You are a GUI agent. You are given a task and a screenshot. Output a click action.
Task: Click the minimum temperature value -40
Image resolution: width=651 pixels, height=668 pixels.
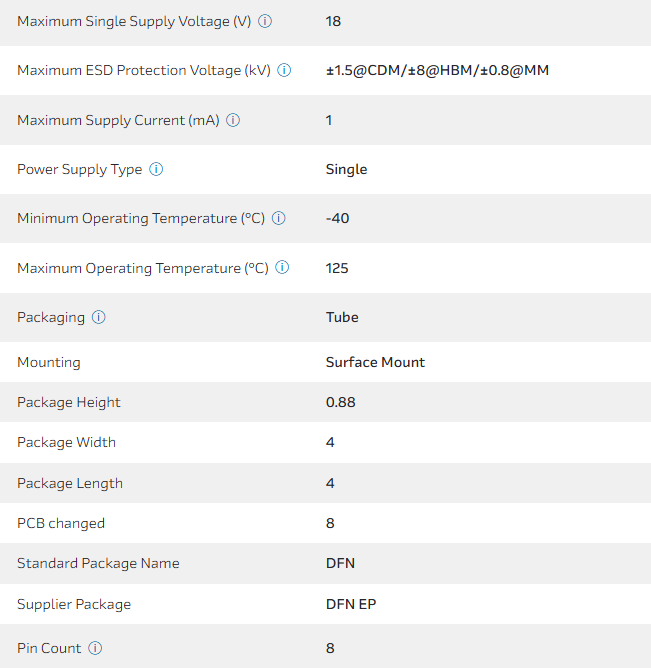[337, 218]
